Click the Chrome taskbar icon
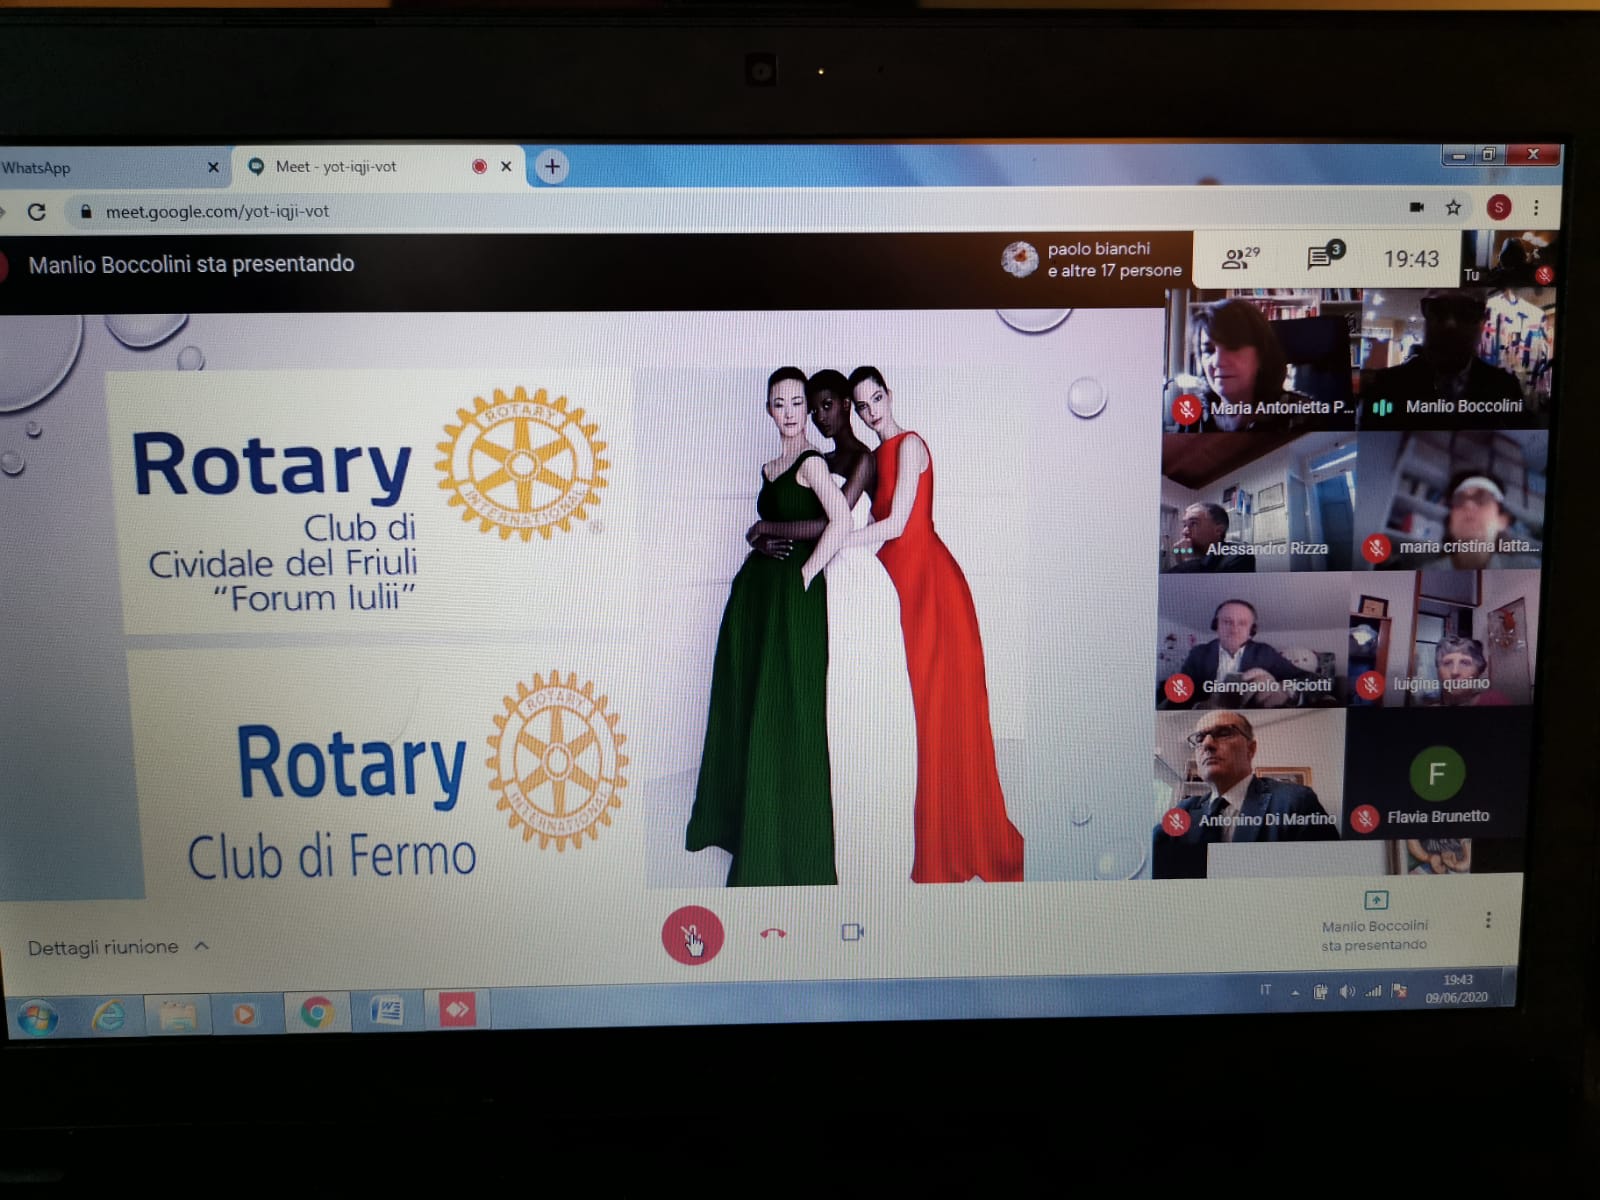 coord(316,1013)
